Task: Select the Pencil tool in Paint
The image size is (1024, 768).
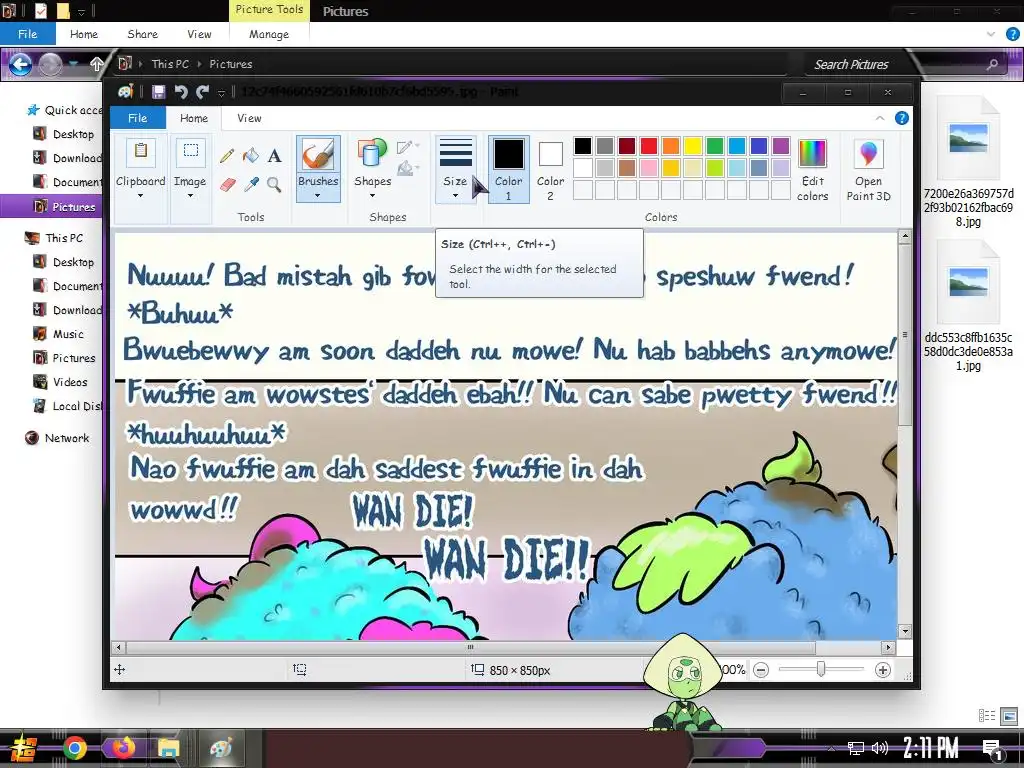Action: (x=227, y=155)
